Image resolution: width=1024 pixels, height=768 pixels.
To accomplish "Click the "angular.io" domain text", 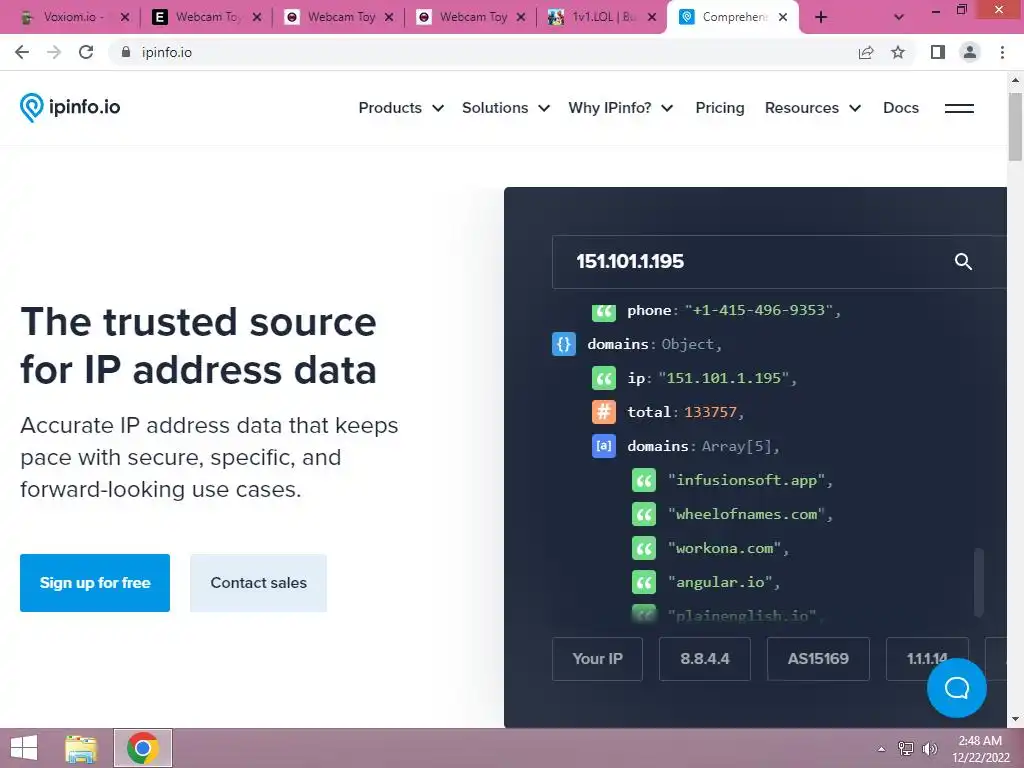I will click(x=720, y=582).
